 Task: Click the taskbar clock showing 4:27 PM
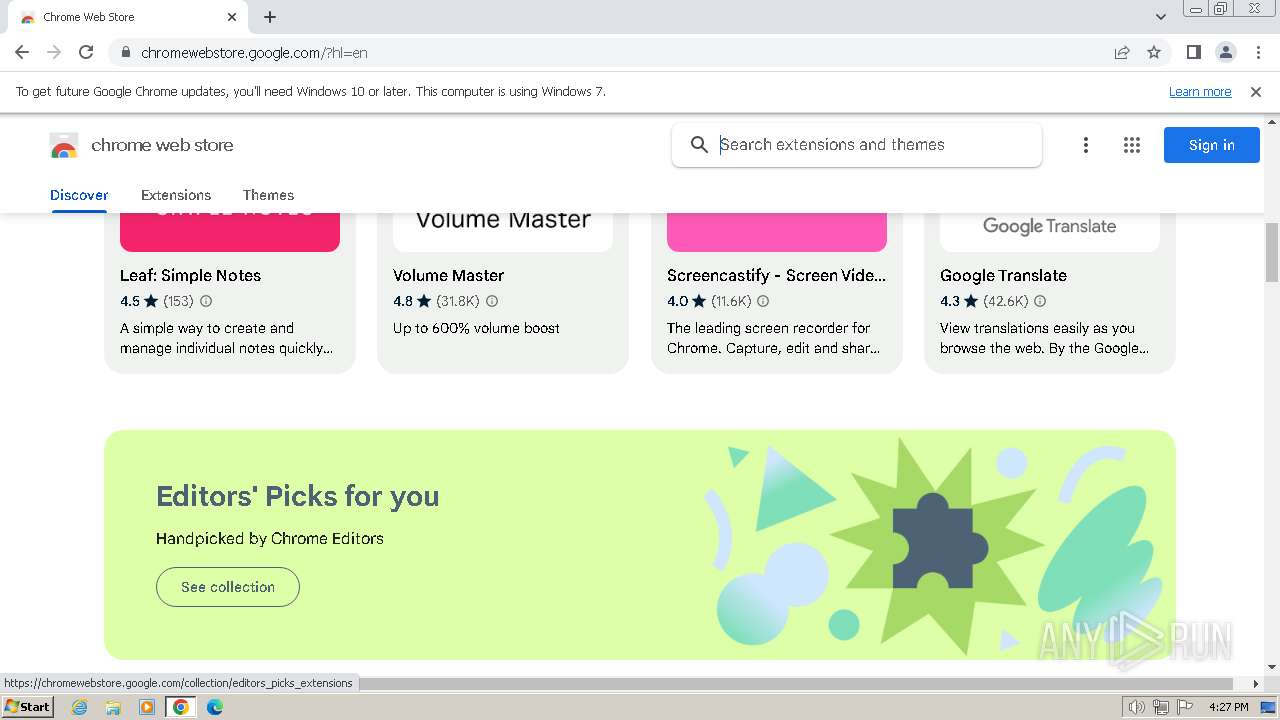pos(1228,707)
